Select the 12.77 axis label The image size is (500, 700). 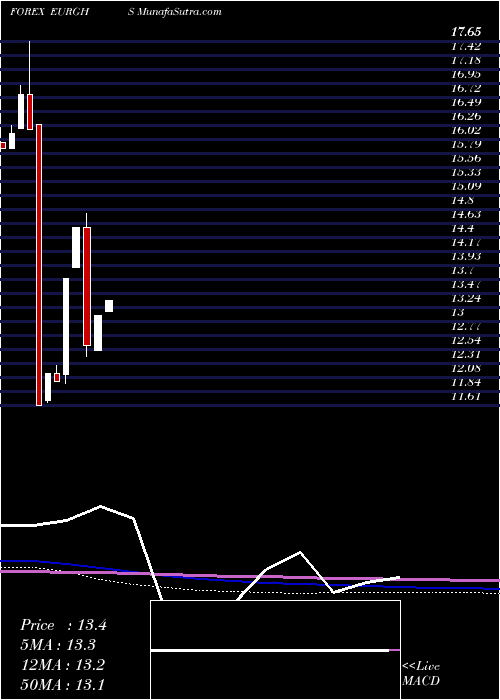pyautogui.click(x=466, y=326)
